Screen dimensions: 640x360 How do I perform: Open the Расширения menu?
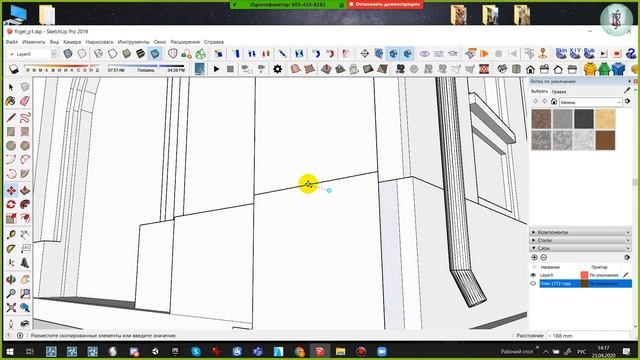point(185,42)
